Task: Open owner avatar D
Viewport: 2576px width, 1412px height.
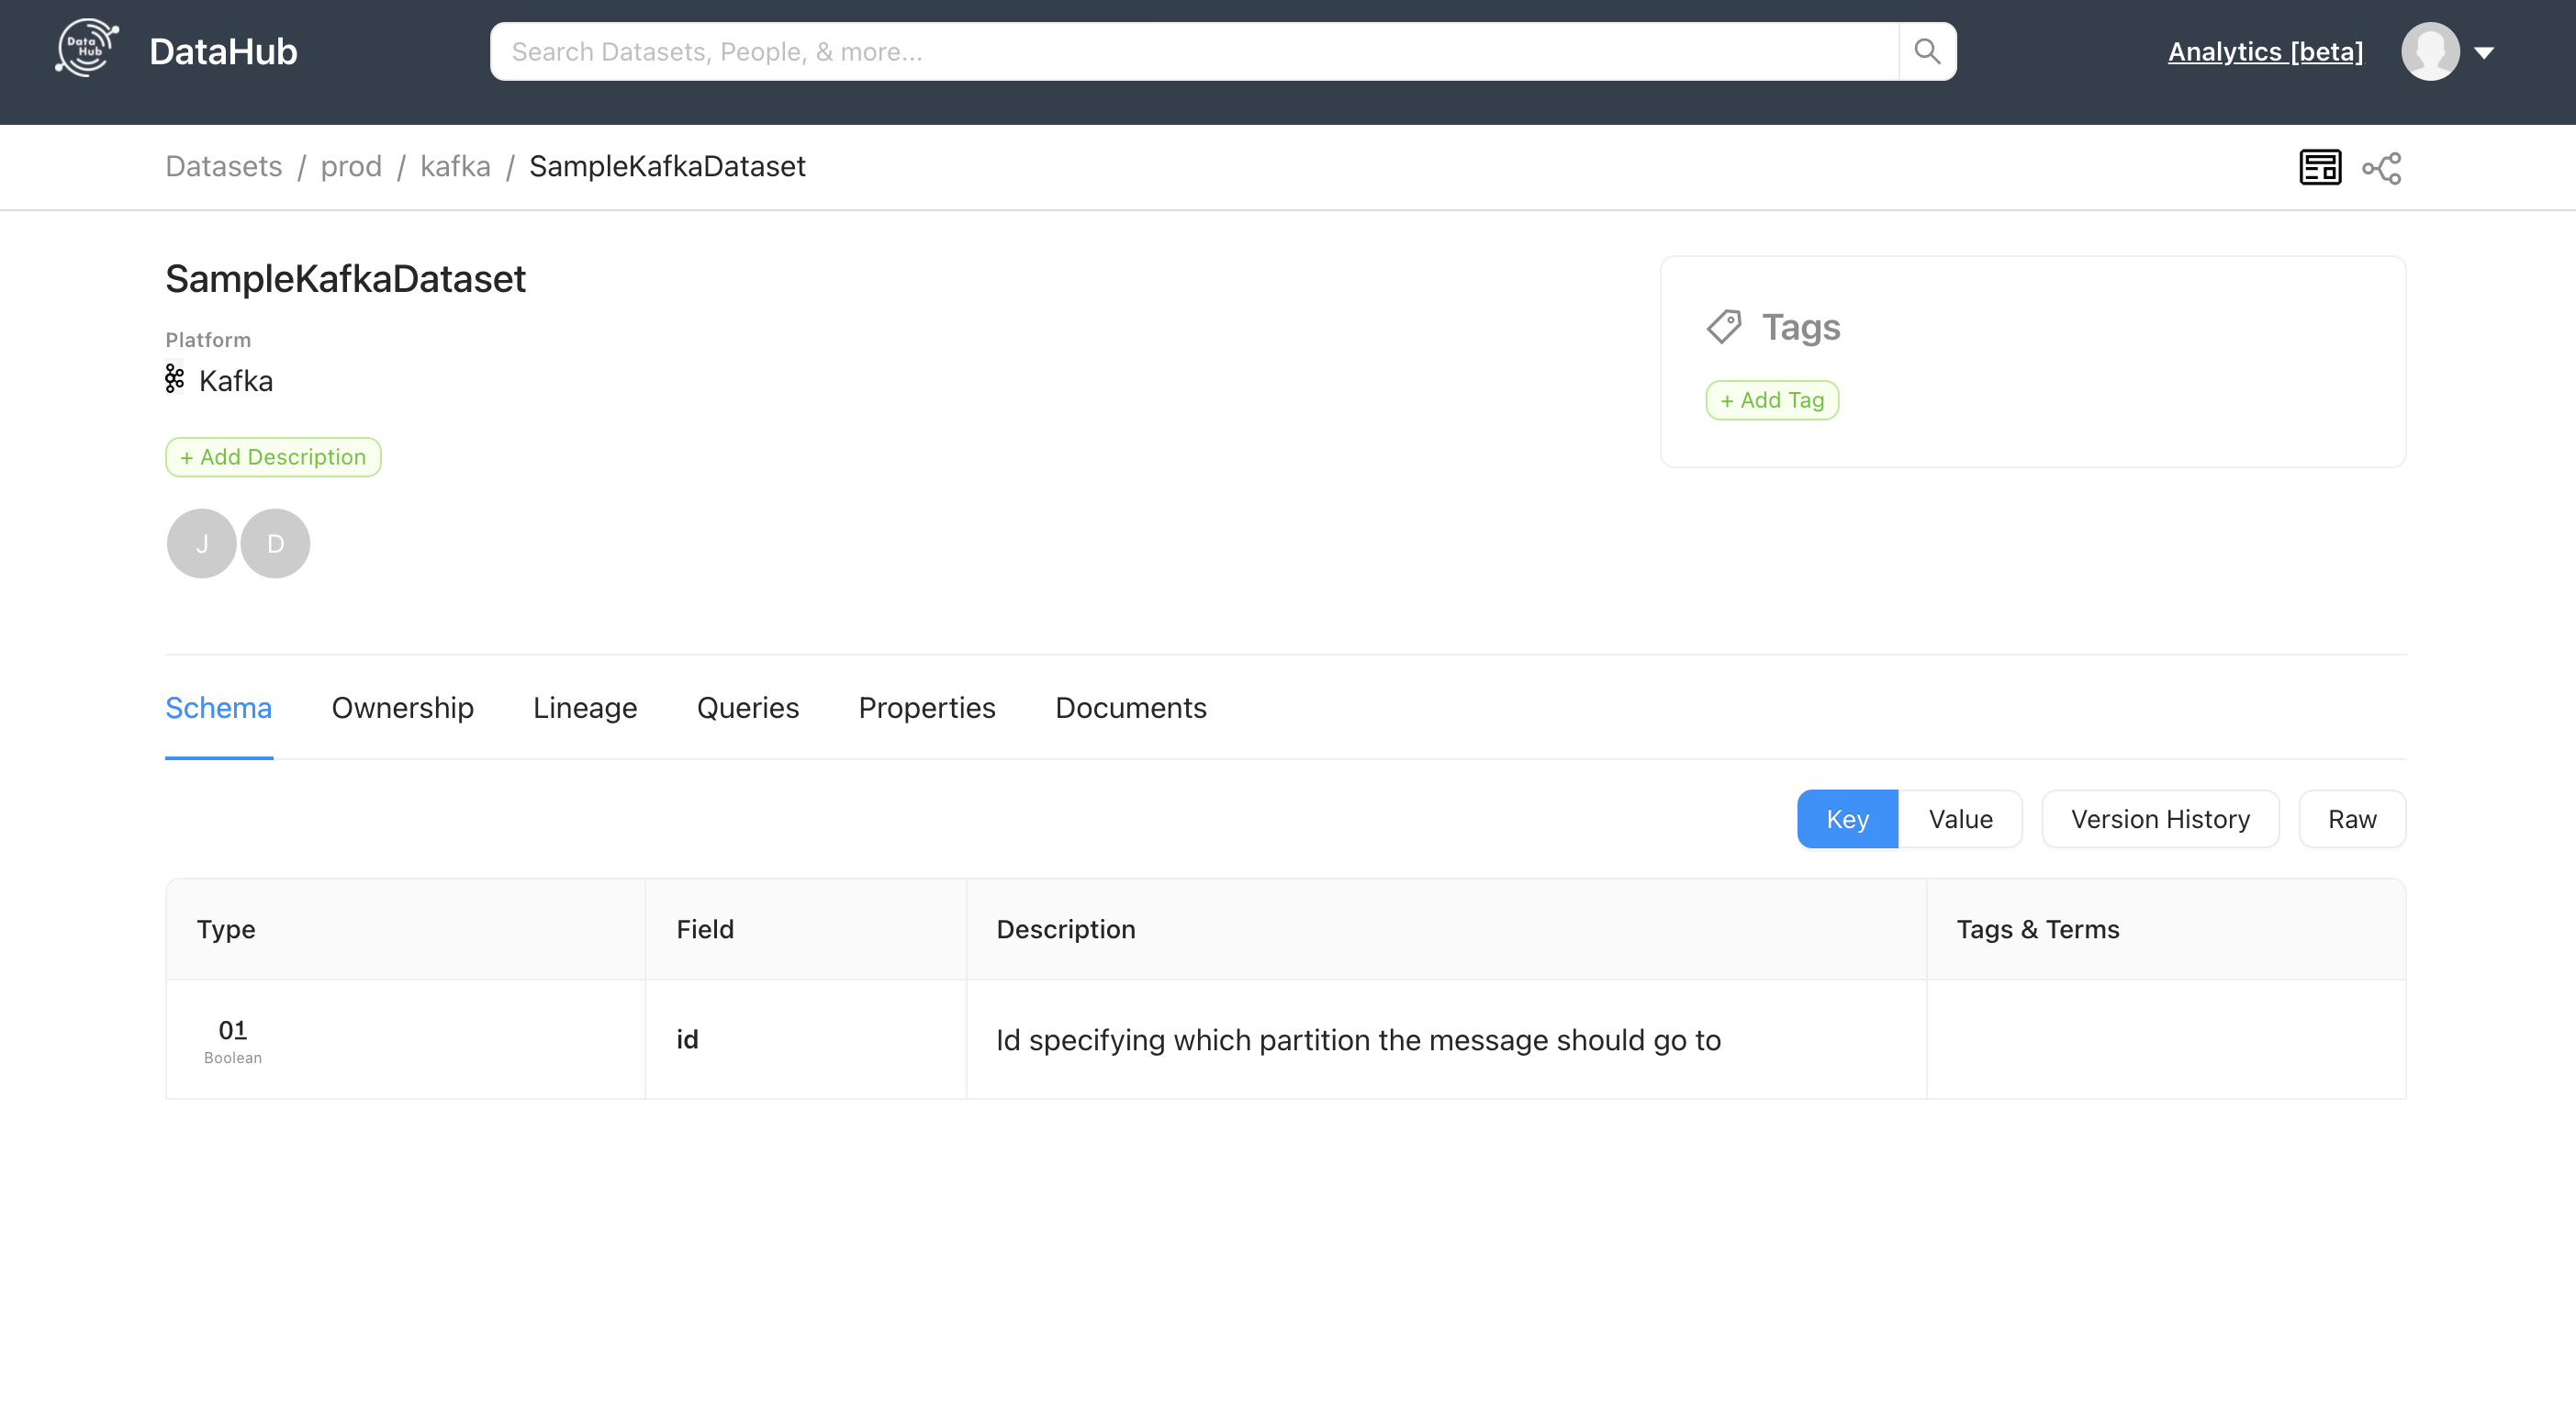Action: click(x=275, y=543)
